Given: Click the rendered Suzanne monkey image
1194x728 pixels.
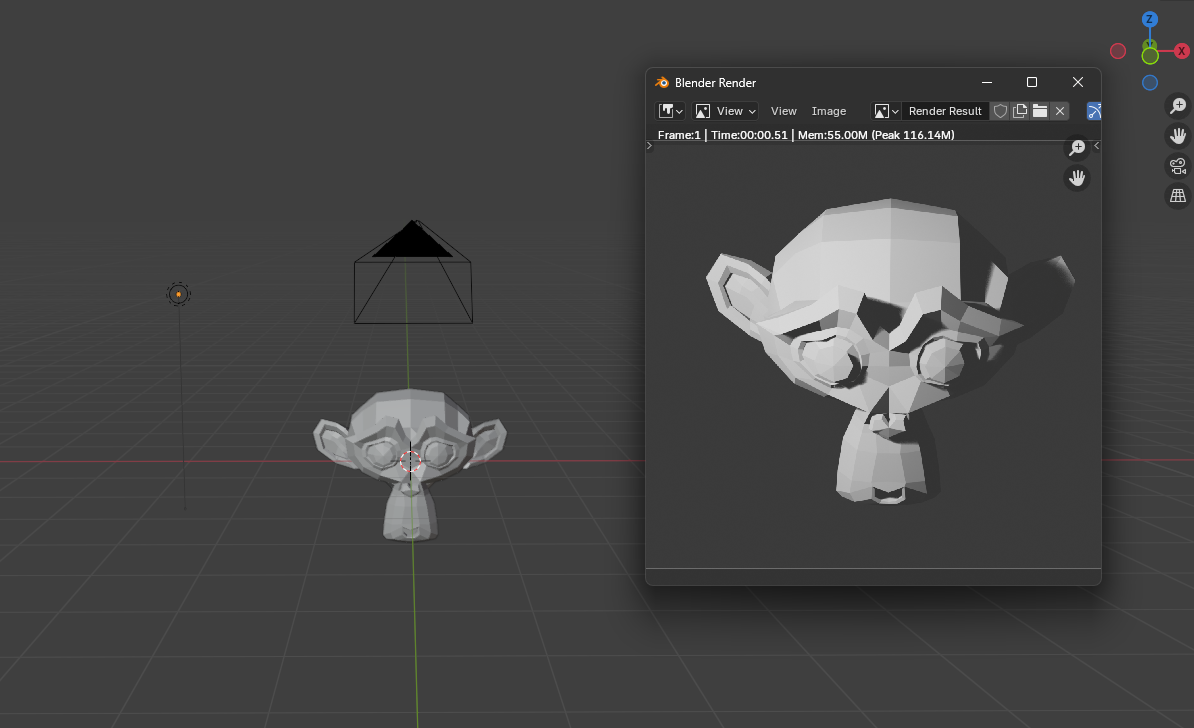Looking at the screenshot, I should pos(889,350).
